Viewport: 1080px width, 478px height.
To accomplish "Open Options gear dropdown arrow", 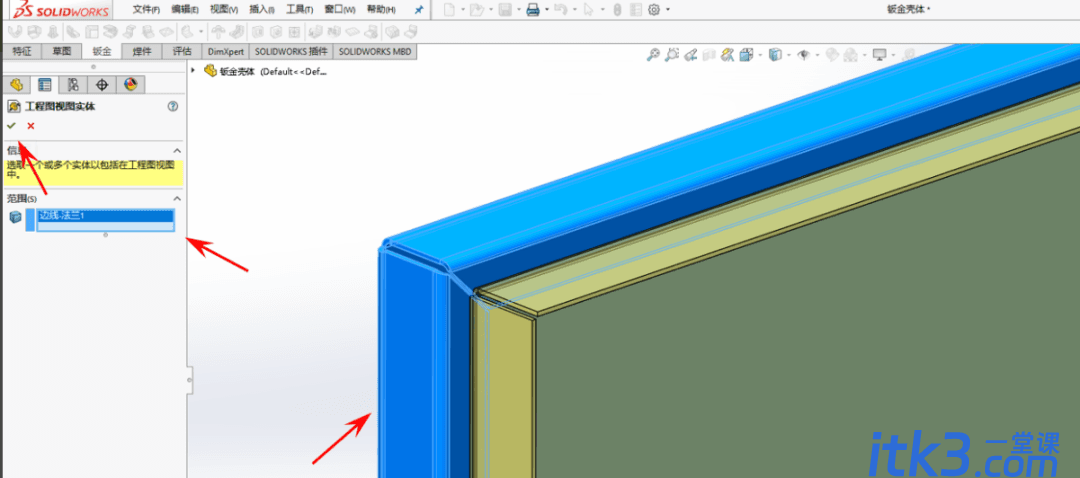I will pos(667,10).
